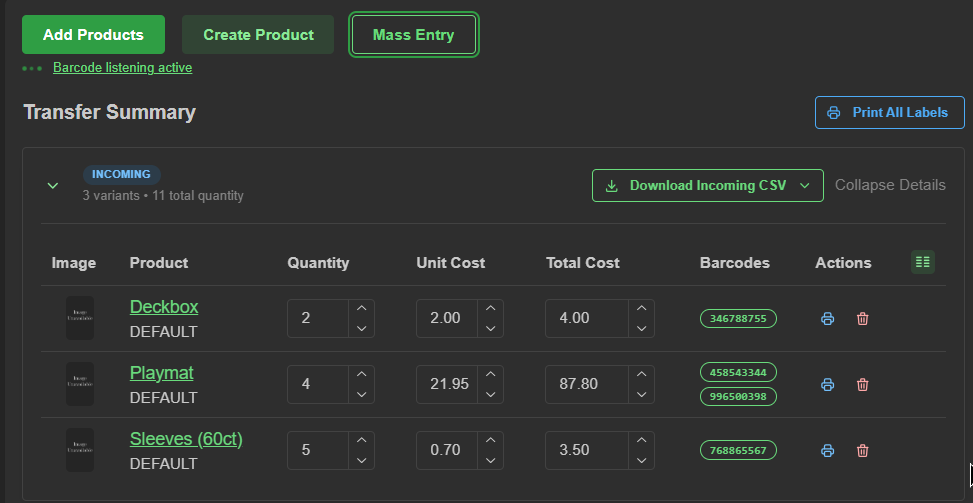Click the Add Products button
The width and height of the screenshot is (973, 503).
[93, 35]
